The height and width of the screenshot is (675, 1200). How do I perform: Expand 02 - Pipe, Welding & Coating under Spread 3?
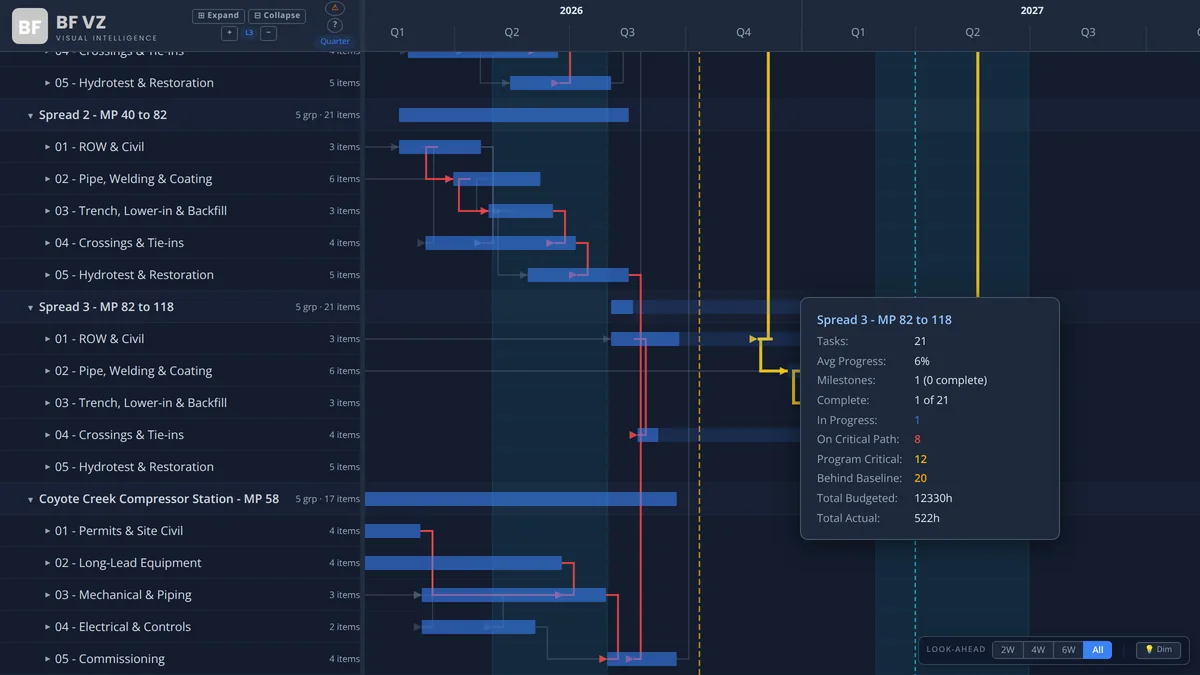[47, 371]
